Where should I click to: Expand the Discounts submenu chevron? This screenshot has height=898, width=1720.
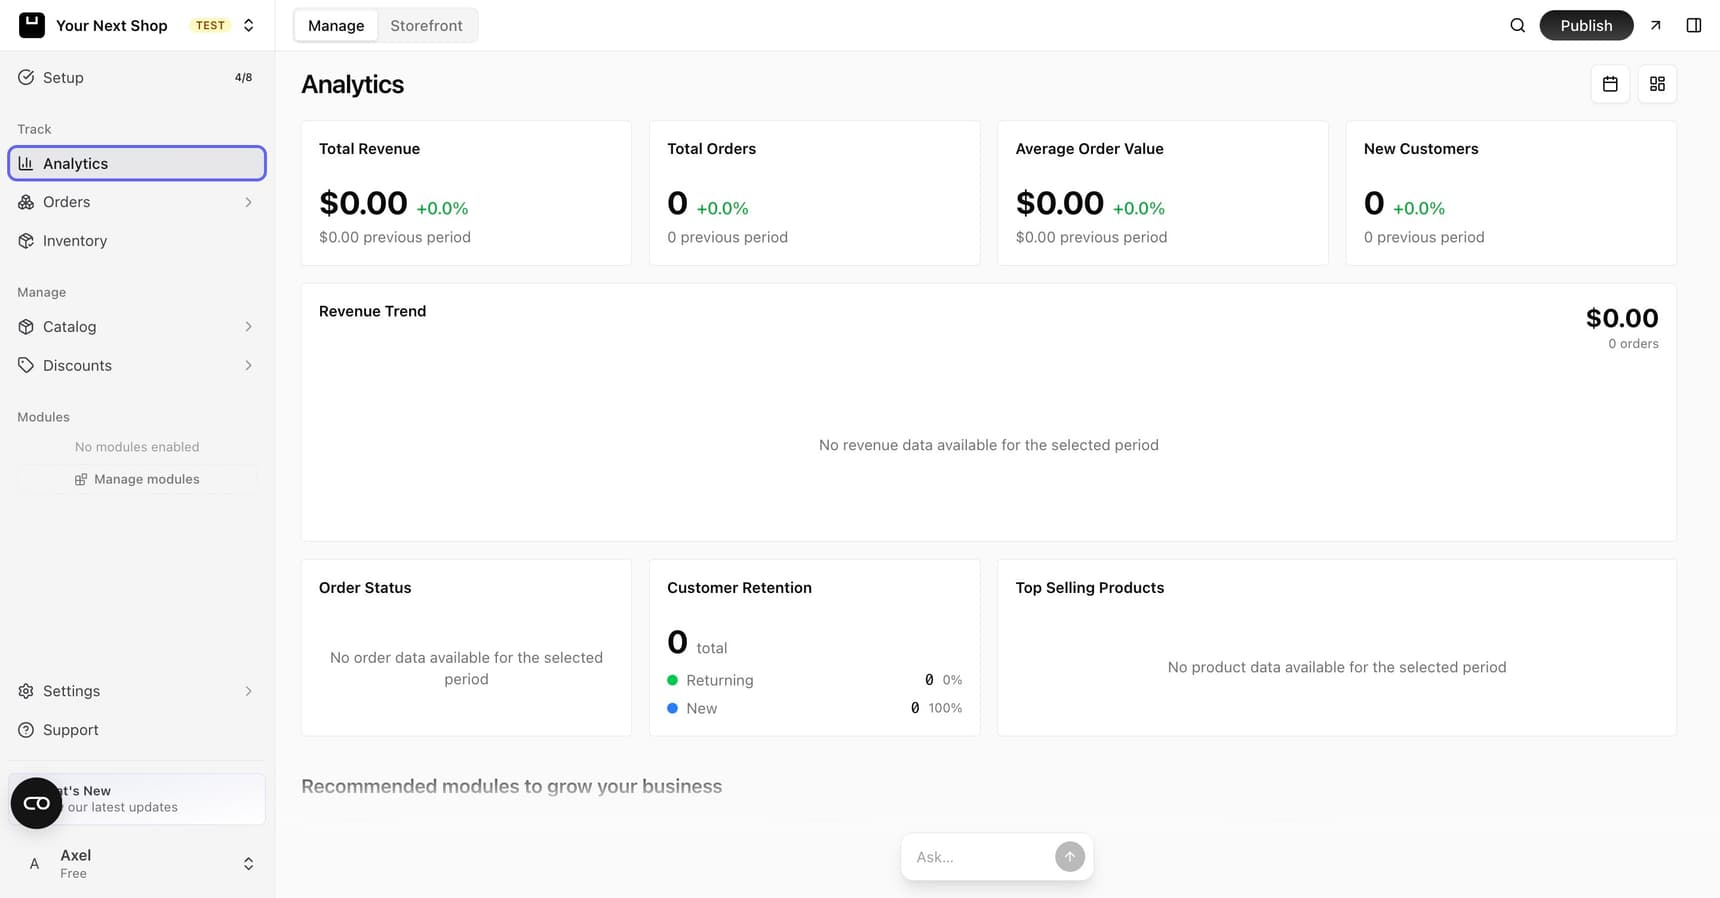pyautogui.click(x=248, y=366)
